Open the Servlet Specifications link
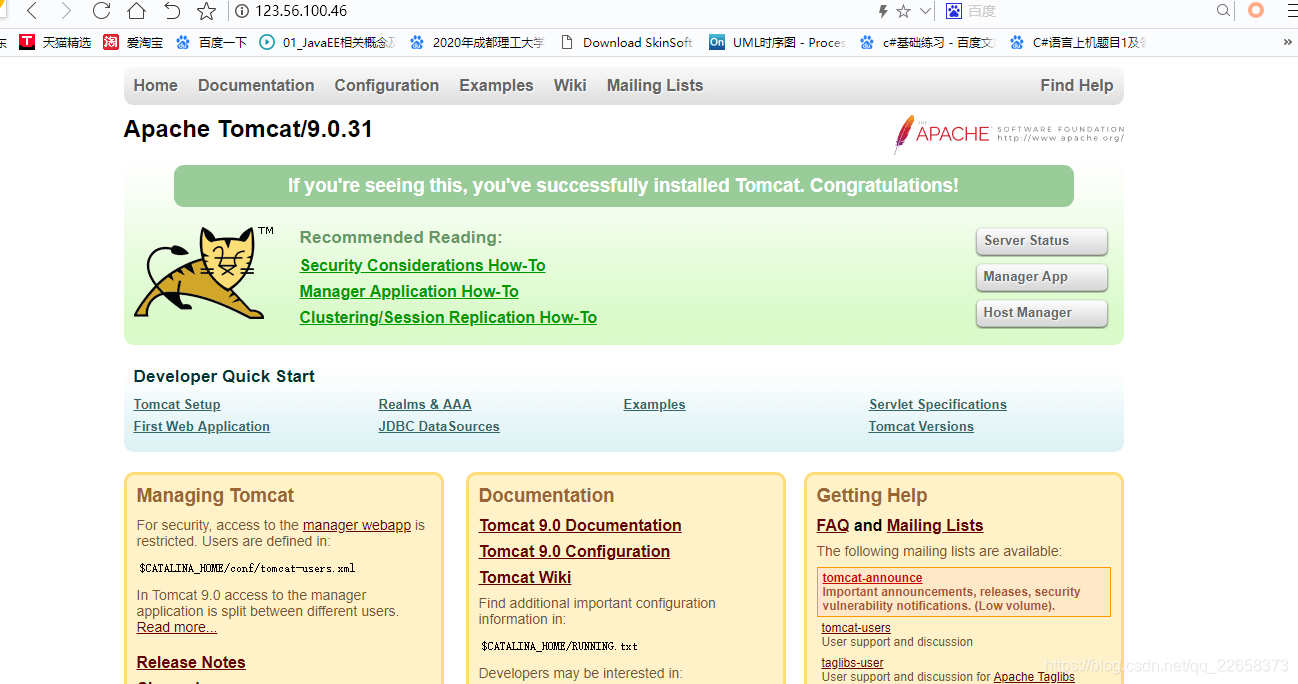The width and height of the screenshot is (1298, 684). coord(938,404)
